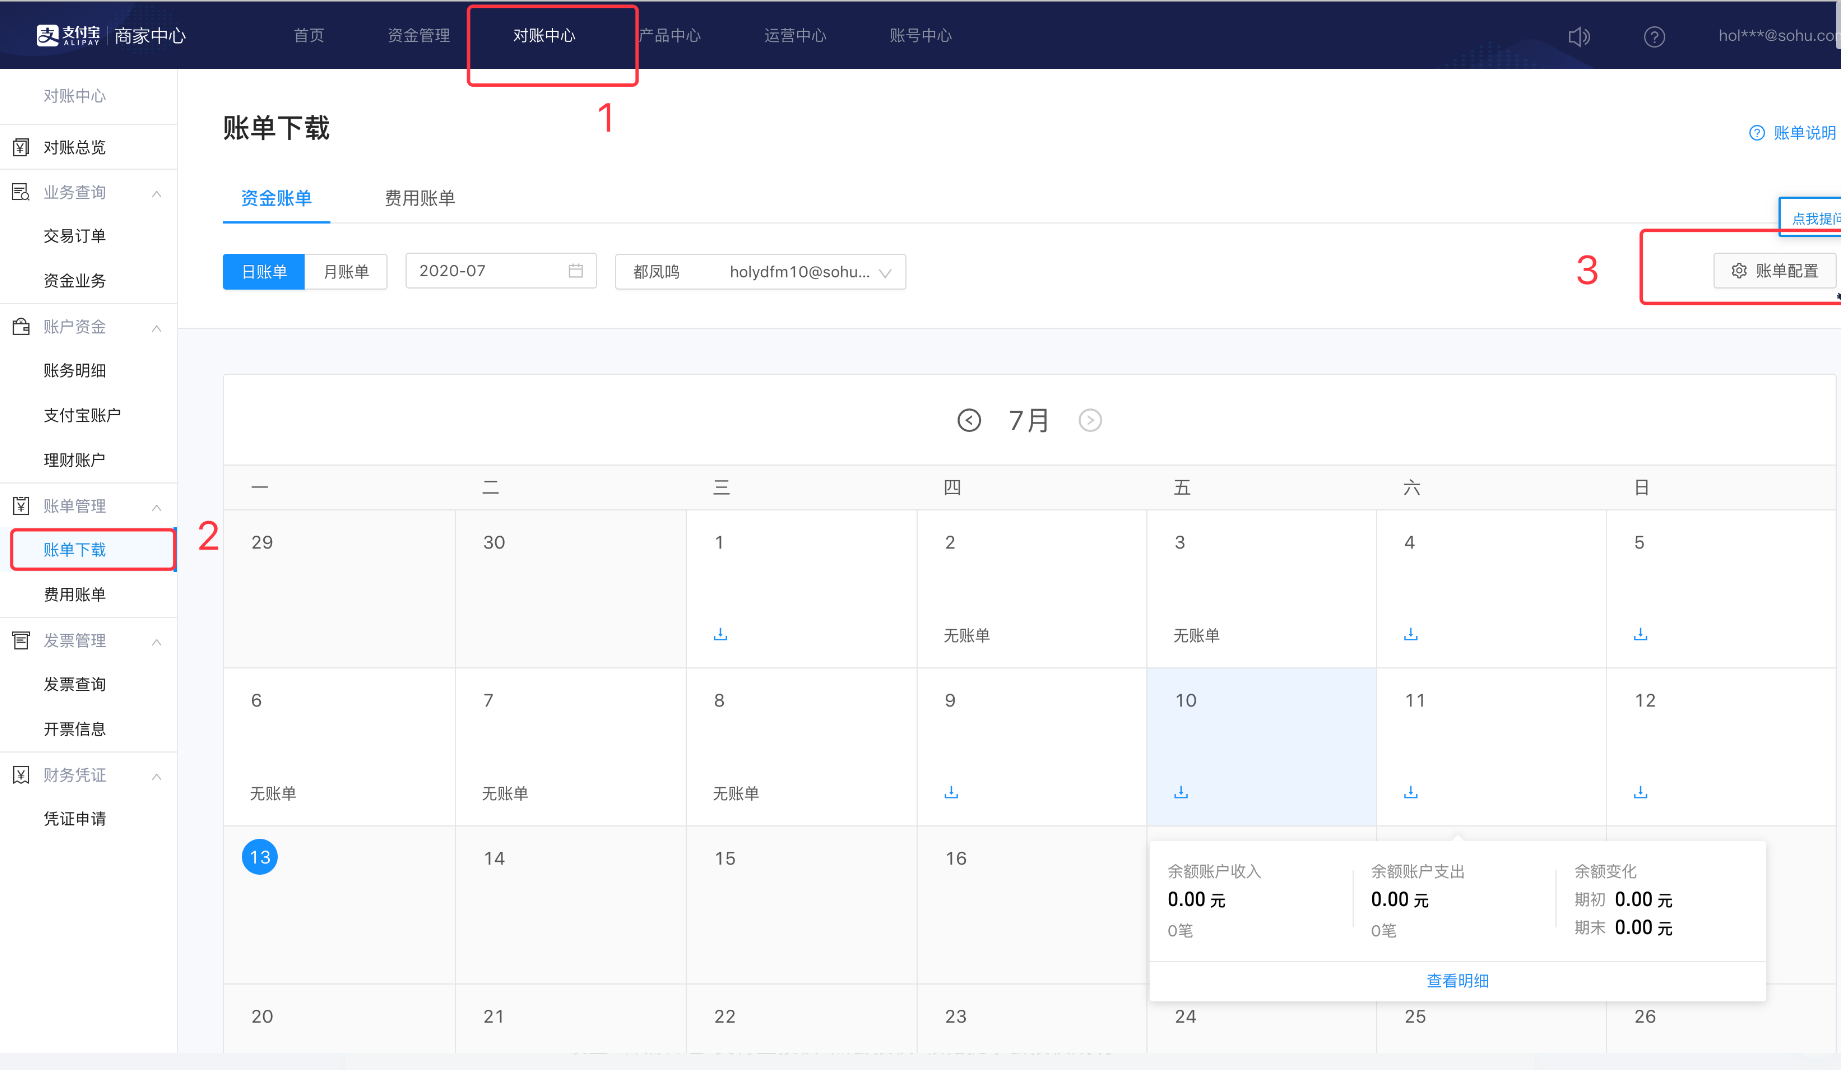Download the bill for July 5
The height and width of the screenshot is (1070, 1841).
click(x=1641, y=634)
